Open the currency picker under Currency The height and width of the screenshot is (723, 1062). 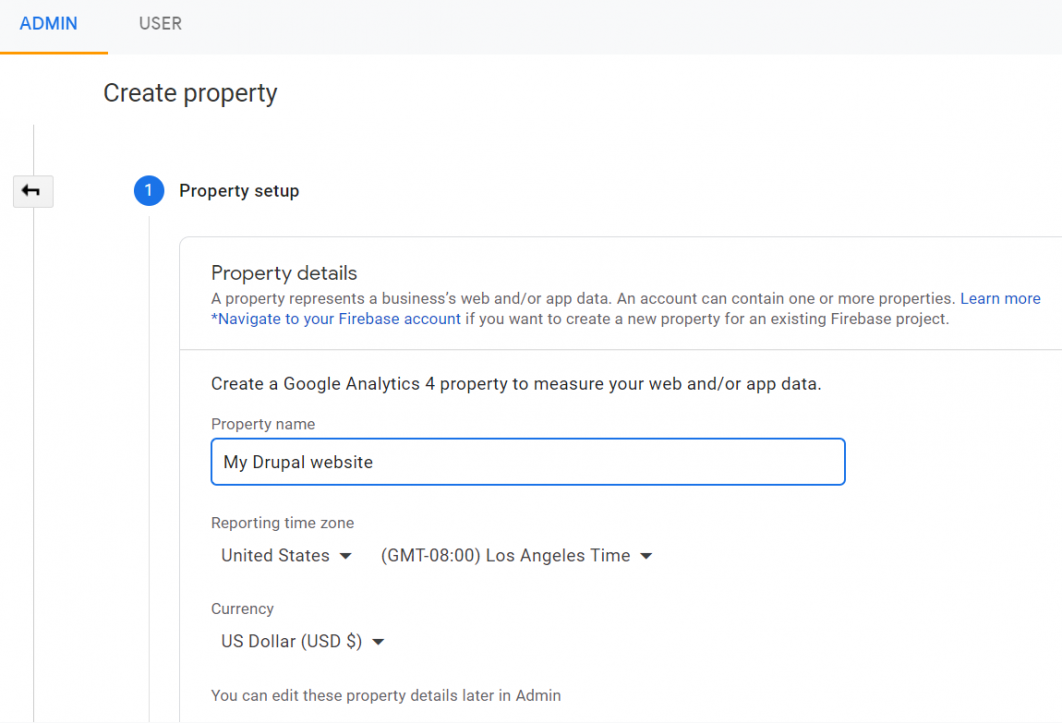[x=301, y=641]
